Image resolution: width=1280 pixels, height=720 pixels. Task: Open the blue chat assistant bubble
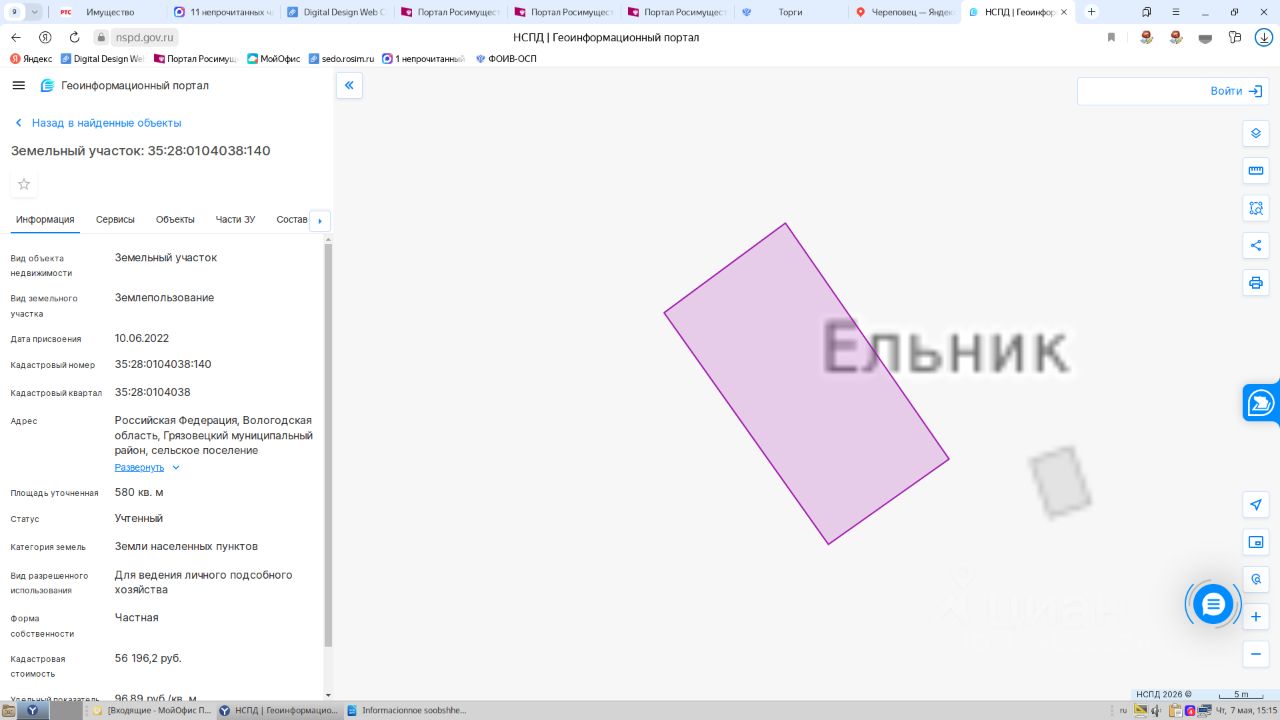click(1213, 605)
